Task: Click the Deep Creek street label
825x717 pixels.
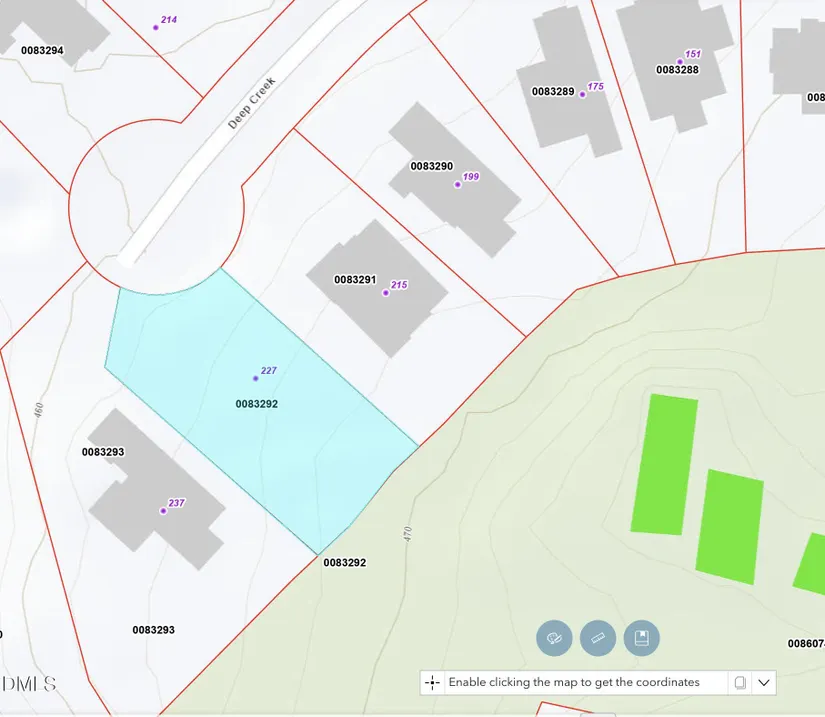Action: (x=250, y=104)
